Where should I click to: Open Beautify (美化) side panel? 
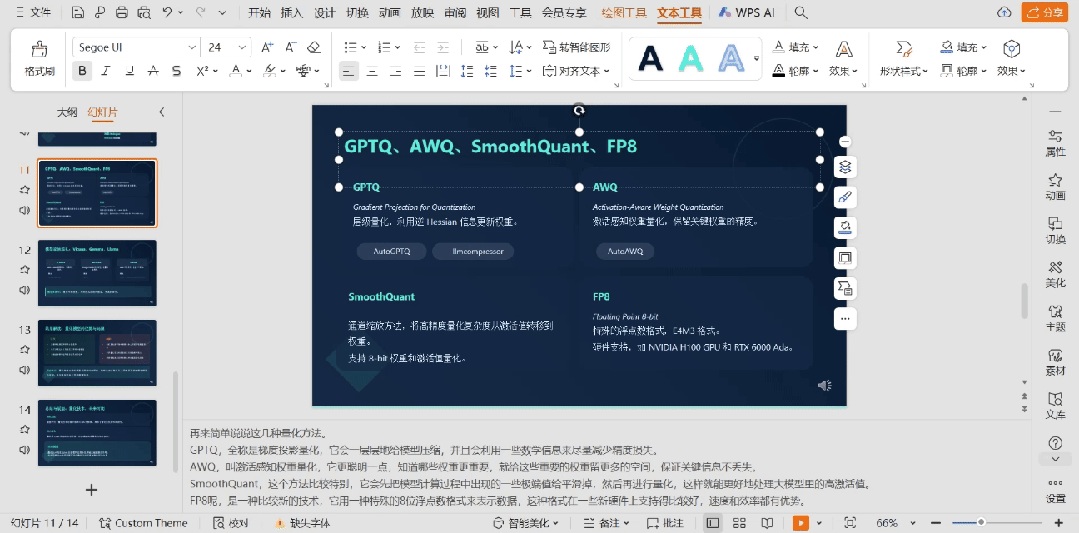pyautogui.click(x=1056, y=274)
